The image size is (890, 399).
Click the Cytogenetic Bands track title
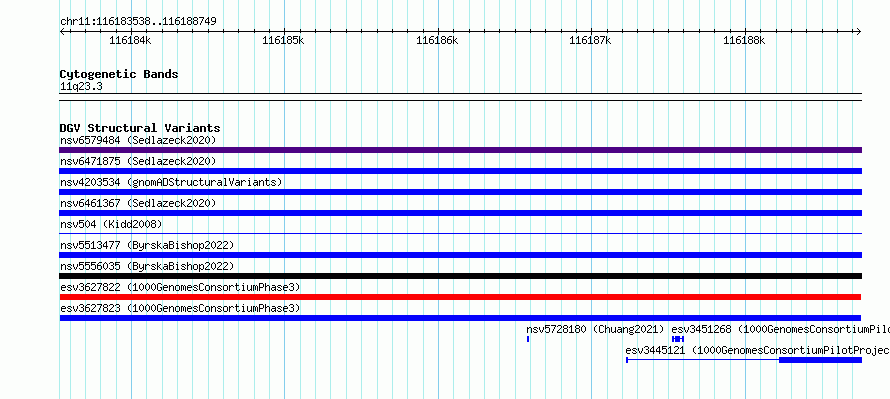pos(119,74)
